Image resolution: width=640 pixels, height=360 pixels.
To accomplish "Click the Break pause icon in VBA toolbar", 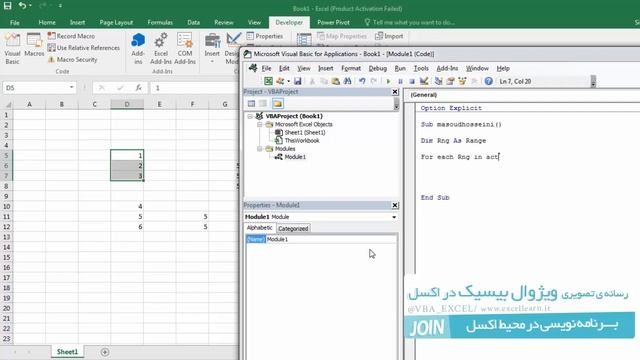I will click(400, 81).
